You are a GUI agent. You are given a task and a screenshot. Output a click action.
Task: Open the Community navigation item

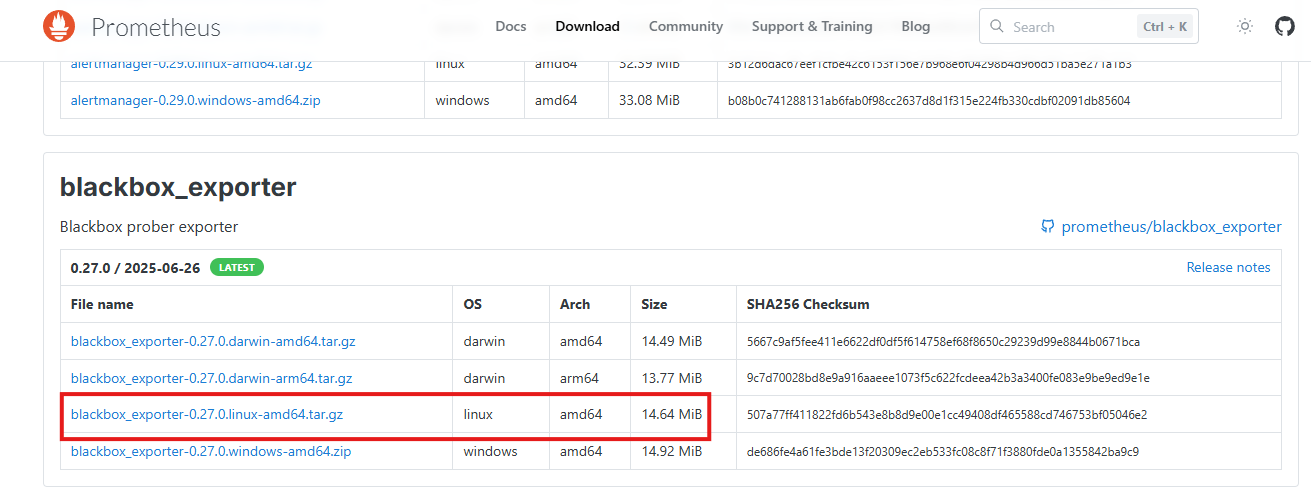click(x=685, y=27)
